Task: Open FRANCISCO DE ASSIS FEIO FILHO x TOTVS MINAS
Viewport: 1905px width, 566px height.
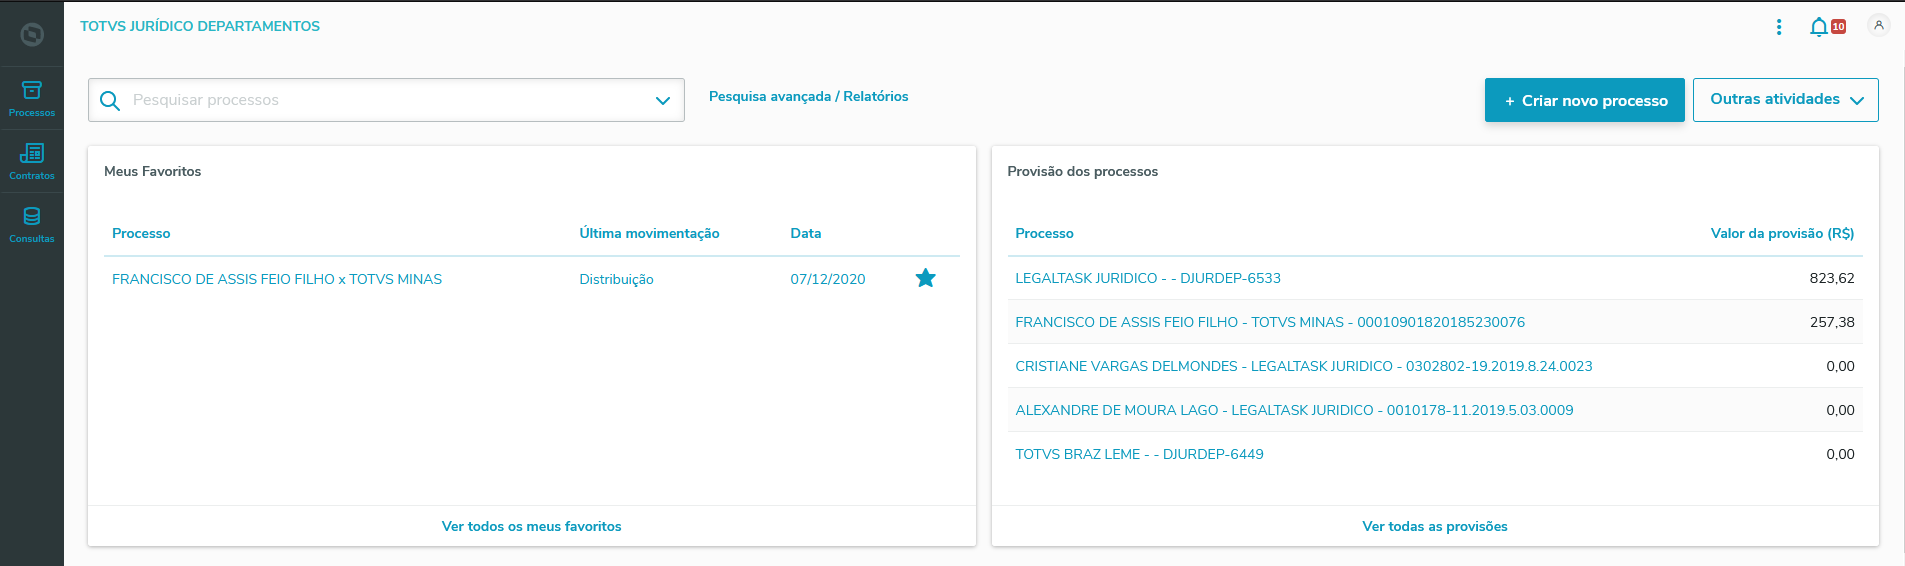Action: [x=277, y=279]
